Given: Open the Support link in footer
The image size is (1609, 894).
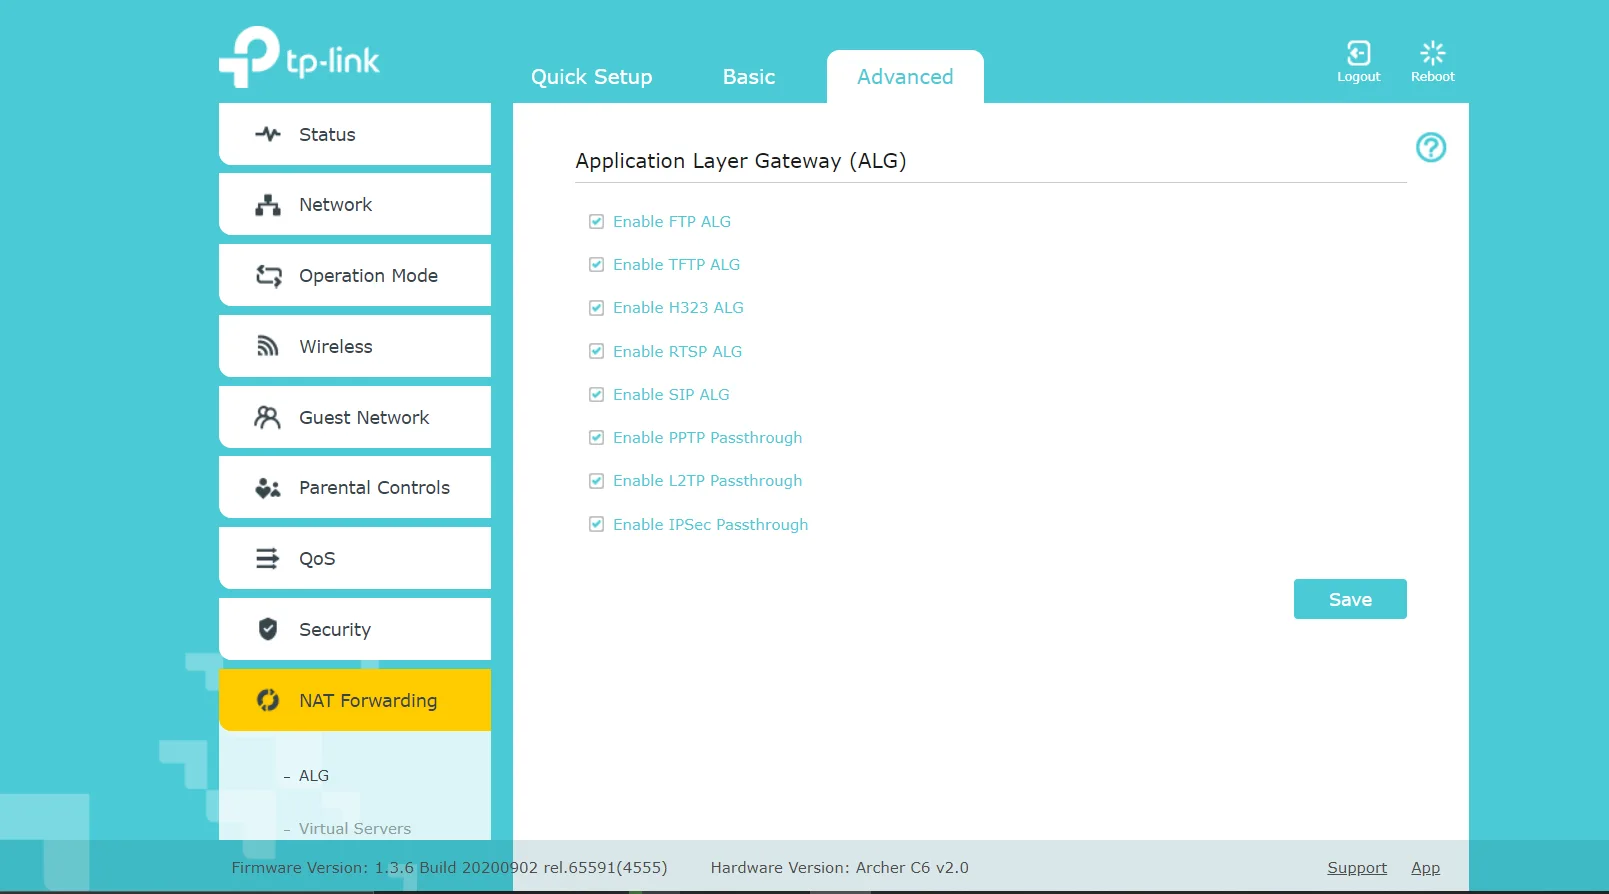Looking at the screenshot, I should pos(1356,868).
